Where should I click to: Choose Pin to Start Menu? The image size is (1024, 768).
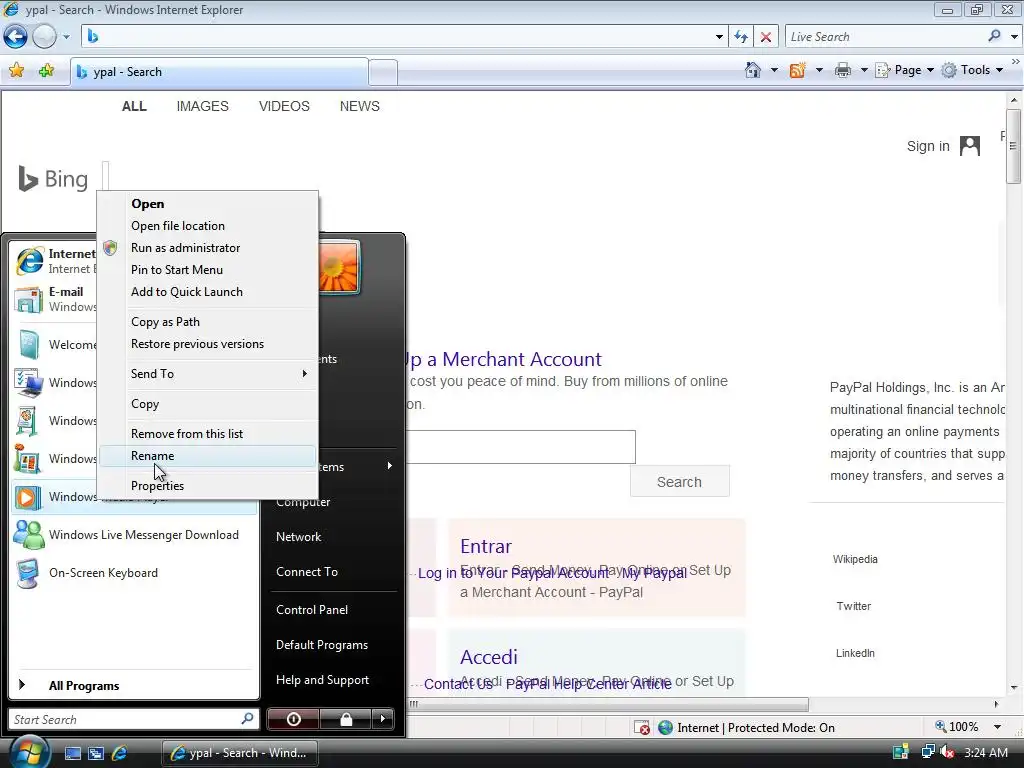click(207, 270)
